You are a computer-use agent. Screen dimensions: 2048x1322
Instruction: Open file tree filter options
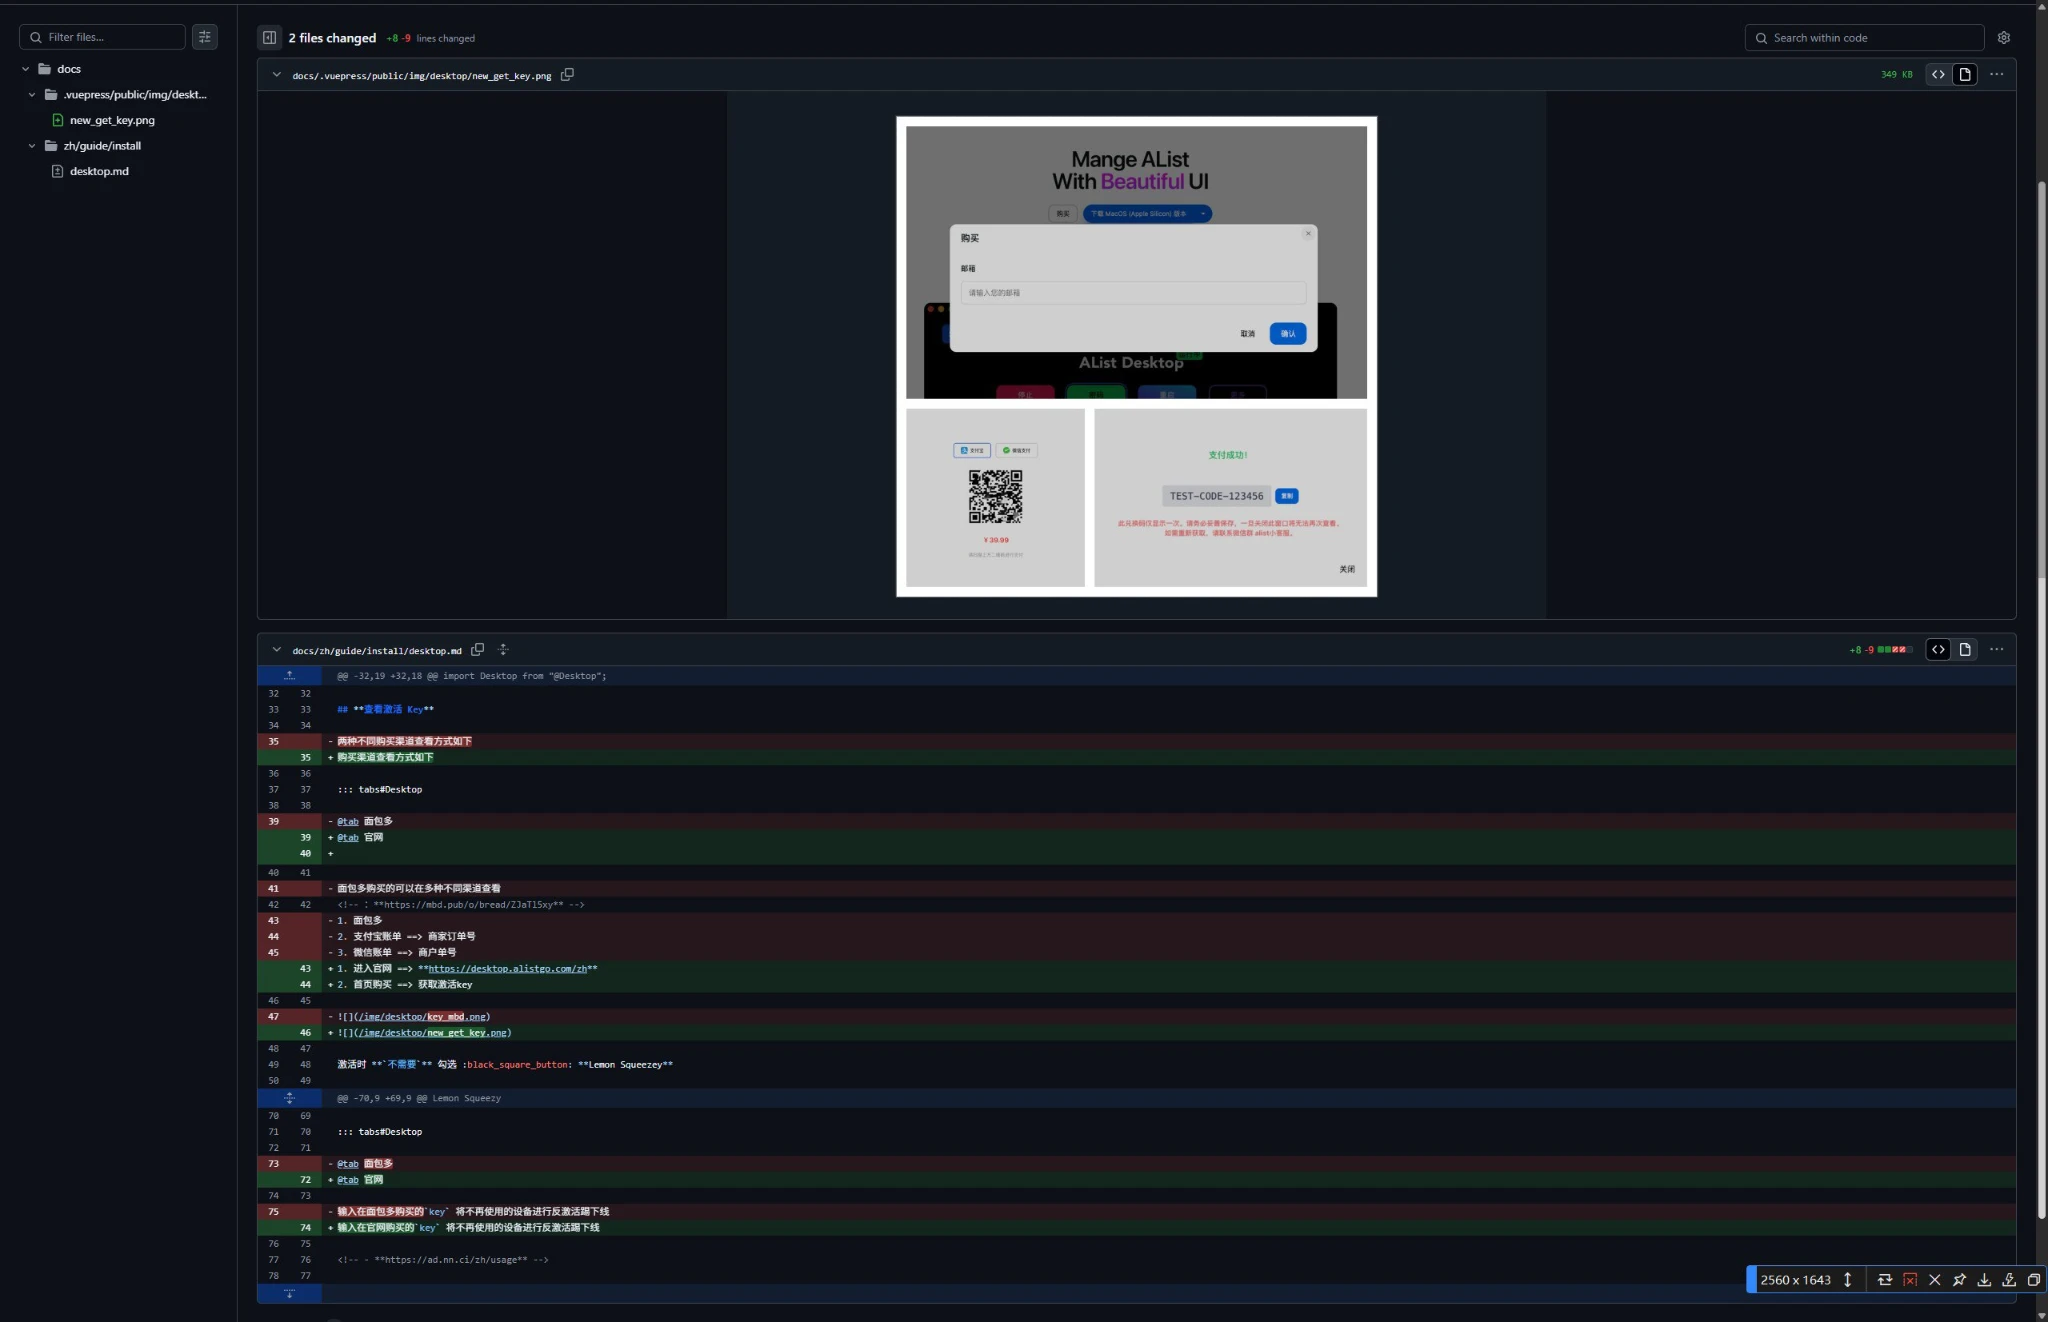(x=204, y=37)
